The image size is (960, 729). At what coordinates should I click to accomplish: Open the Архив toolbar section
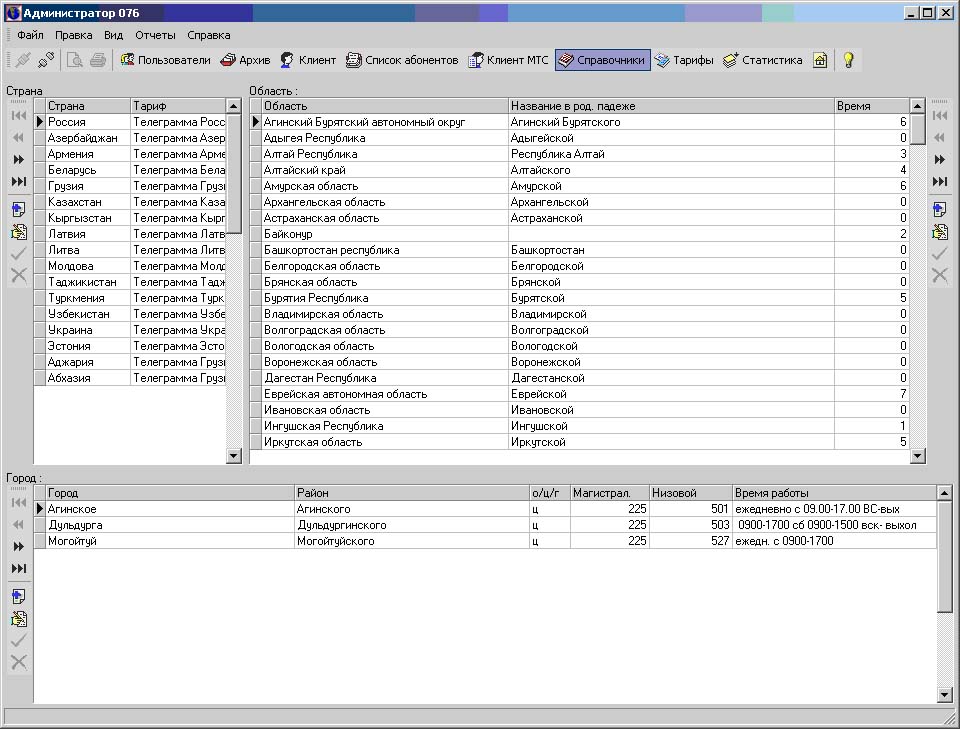245,60
